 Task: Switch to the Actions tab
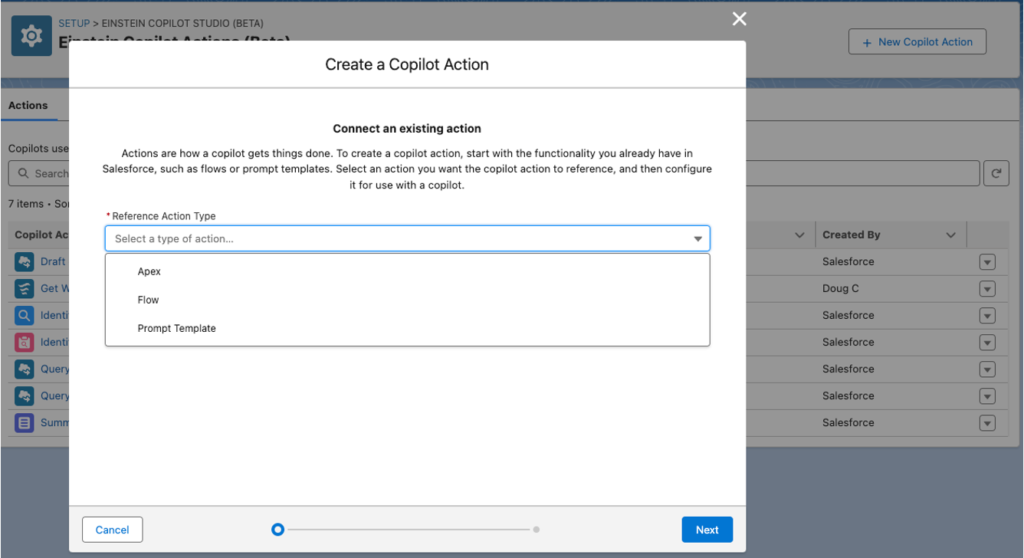coord(28,105)
